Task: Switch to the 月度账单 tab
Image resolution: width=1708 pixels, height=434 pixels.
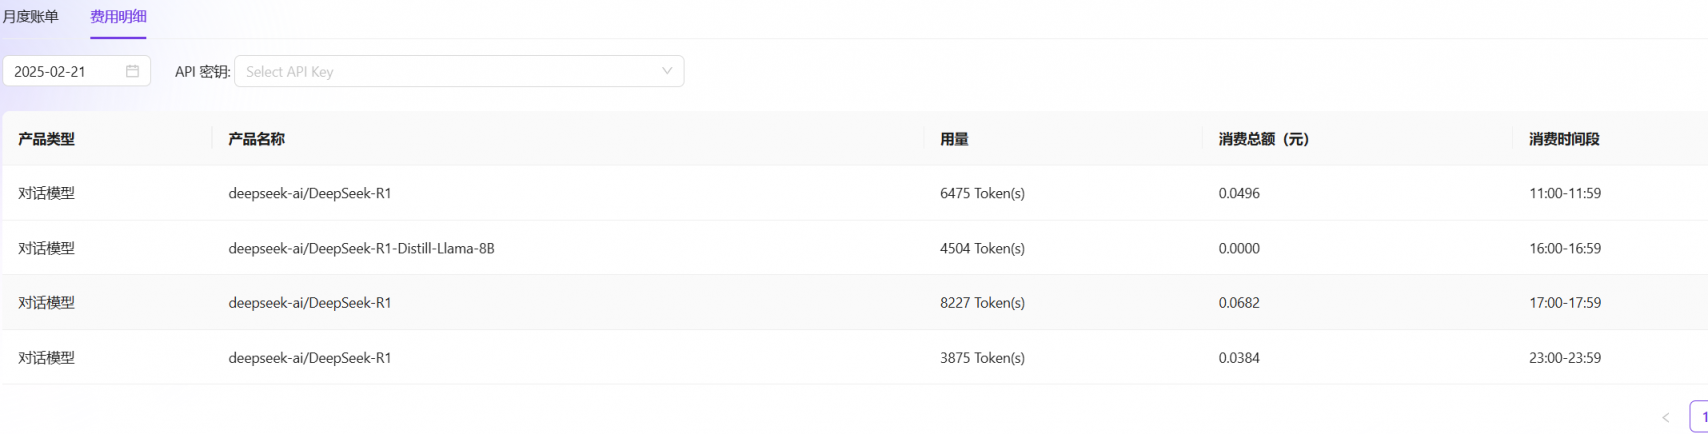Action: click(30, 17)
